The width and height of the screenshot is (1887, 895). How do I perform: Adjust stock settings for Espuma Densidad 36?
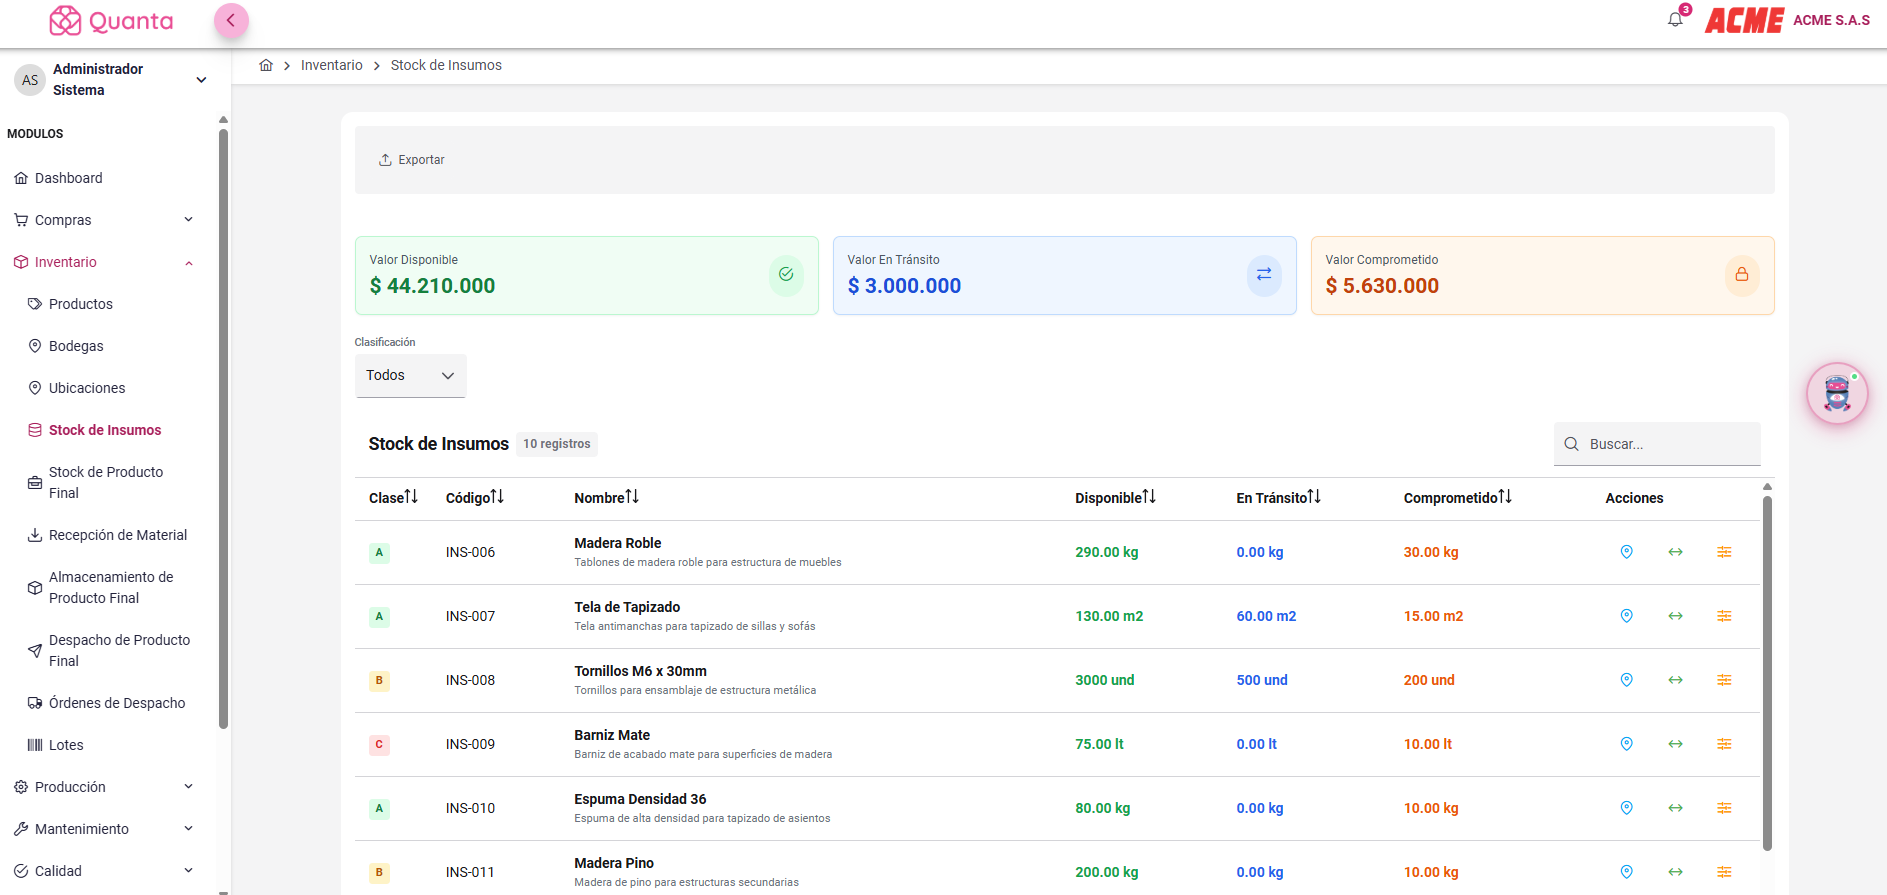pyautogui.click(x=1724, y=808)
